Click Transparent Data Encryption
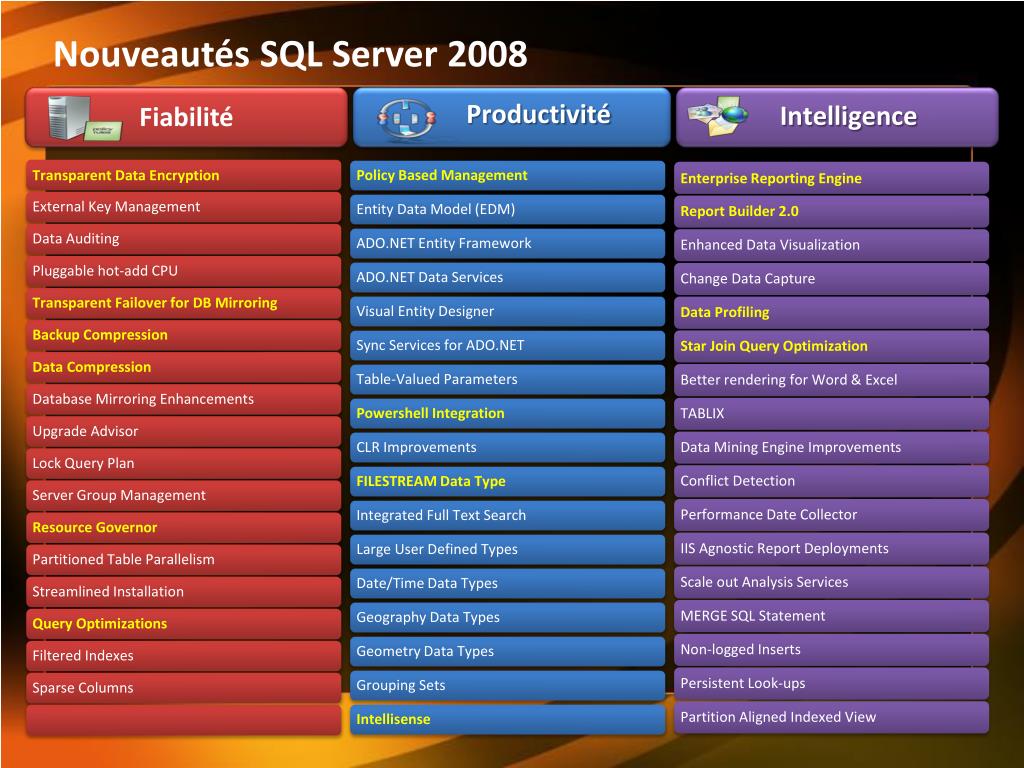The height and width of the screenshot is (768, 1024). tap(184, 175)
